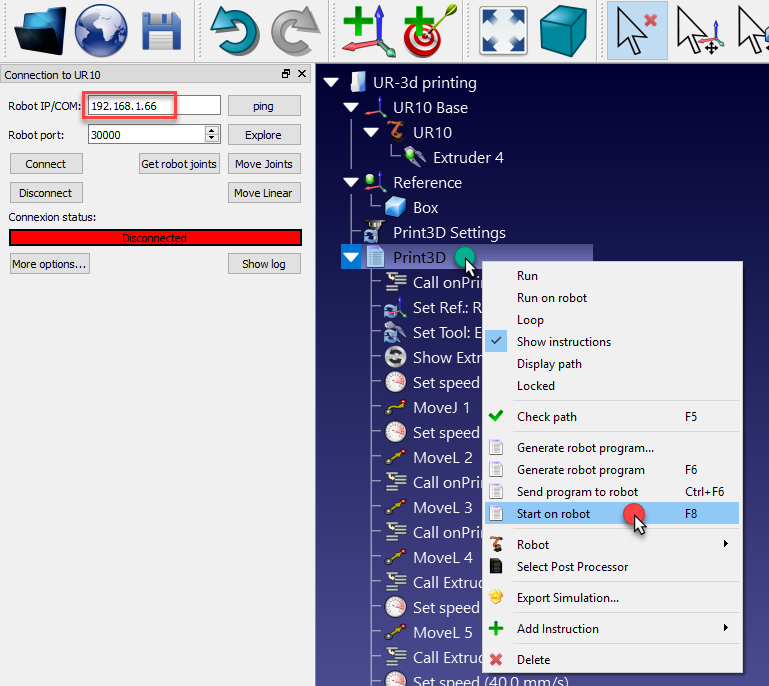Toggle Show instructions checked menu item
This screenshot has height=686, width=769.
point(563,342)
